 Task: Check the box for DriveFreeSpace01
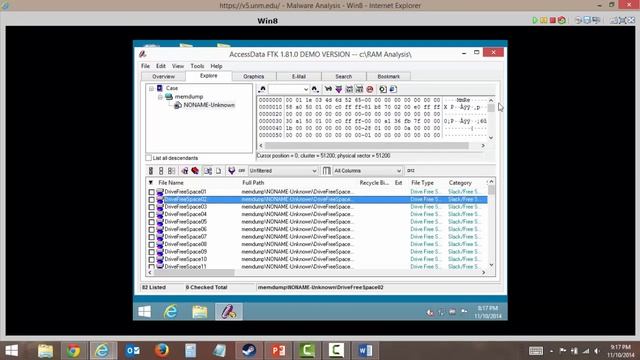click(x=151, y=192)
